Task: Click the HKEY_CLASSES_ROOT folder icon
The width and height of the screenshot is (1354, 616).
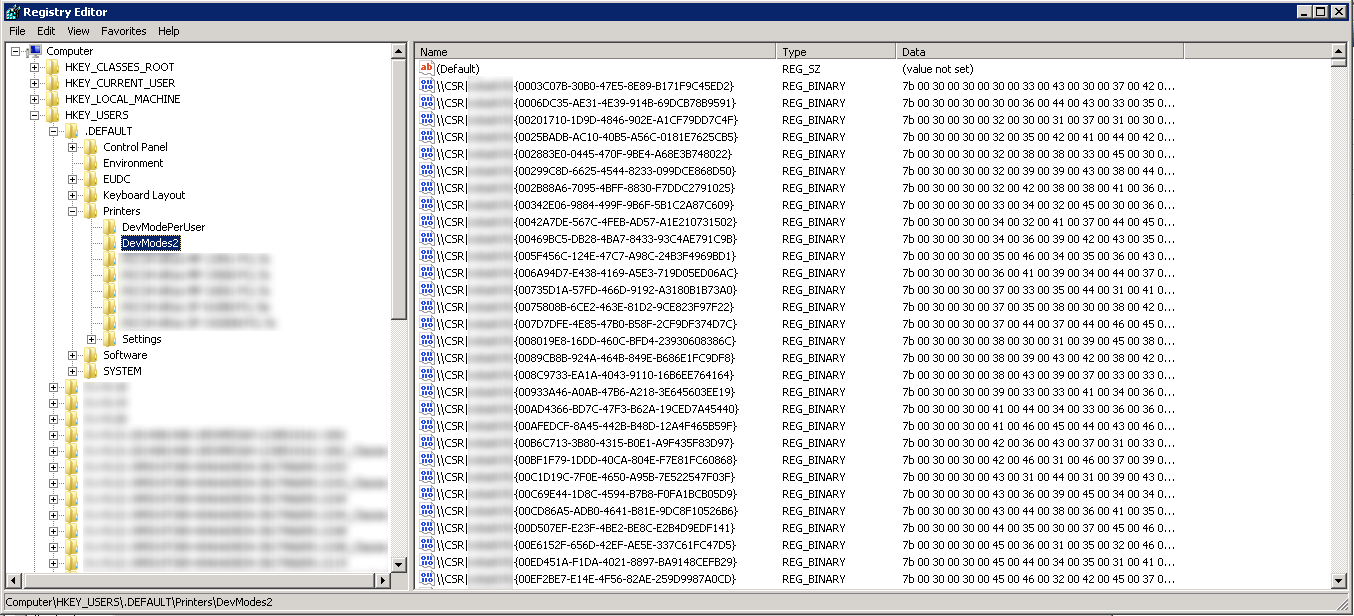Action: (53, 67)
